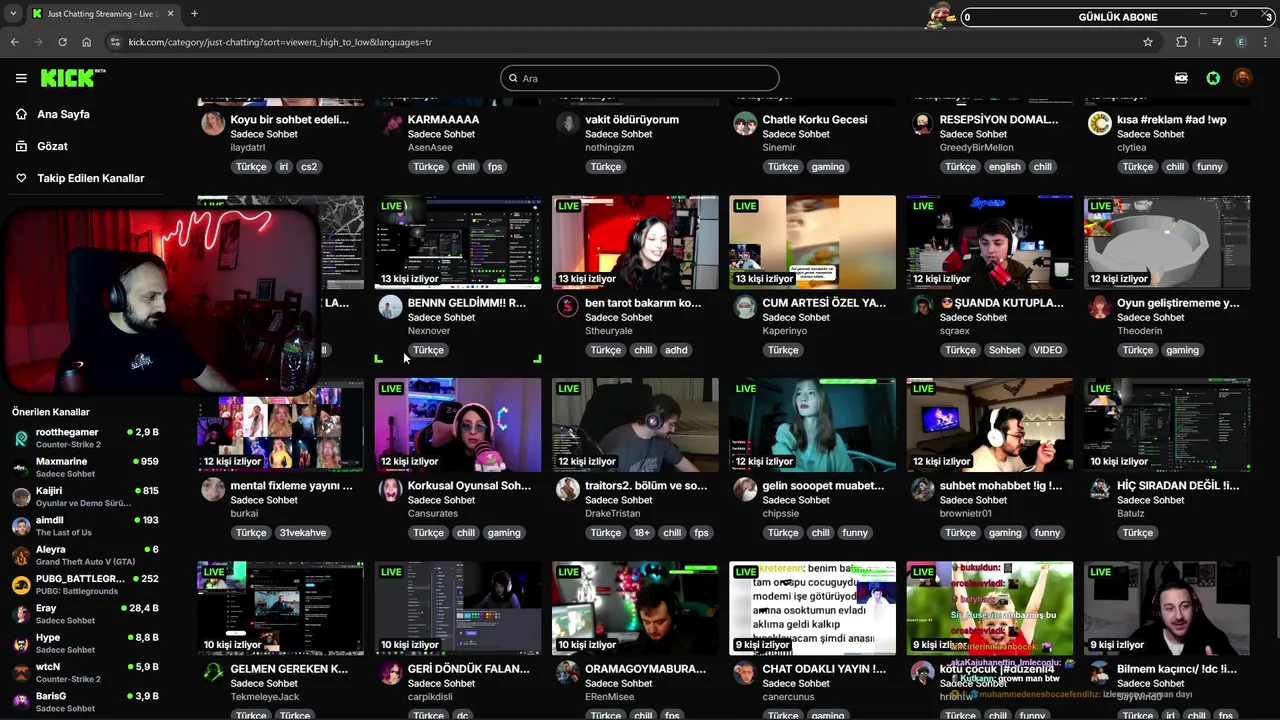Click the english tag under GreedyBirMellon
The height and width of the screenshot is (720, 1280).
click(1004, 167)
